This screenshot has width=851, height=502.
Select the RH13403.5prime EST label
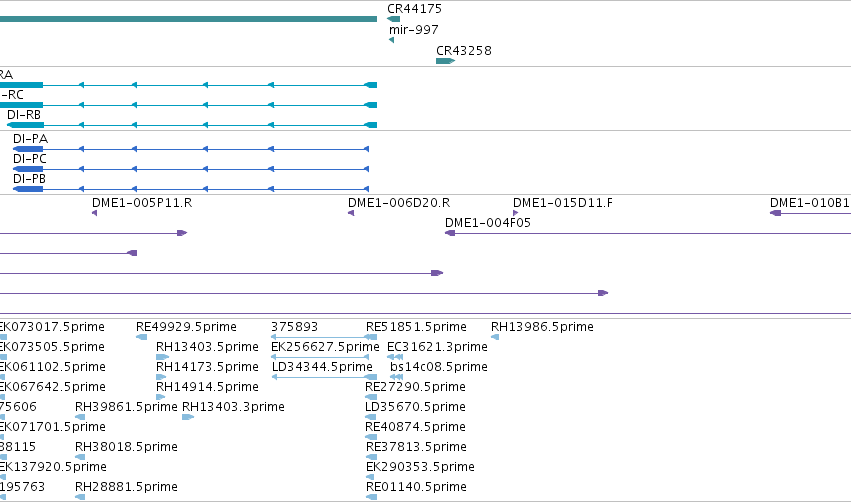click(207, 347)
